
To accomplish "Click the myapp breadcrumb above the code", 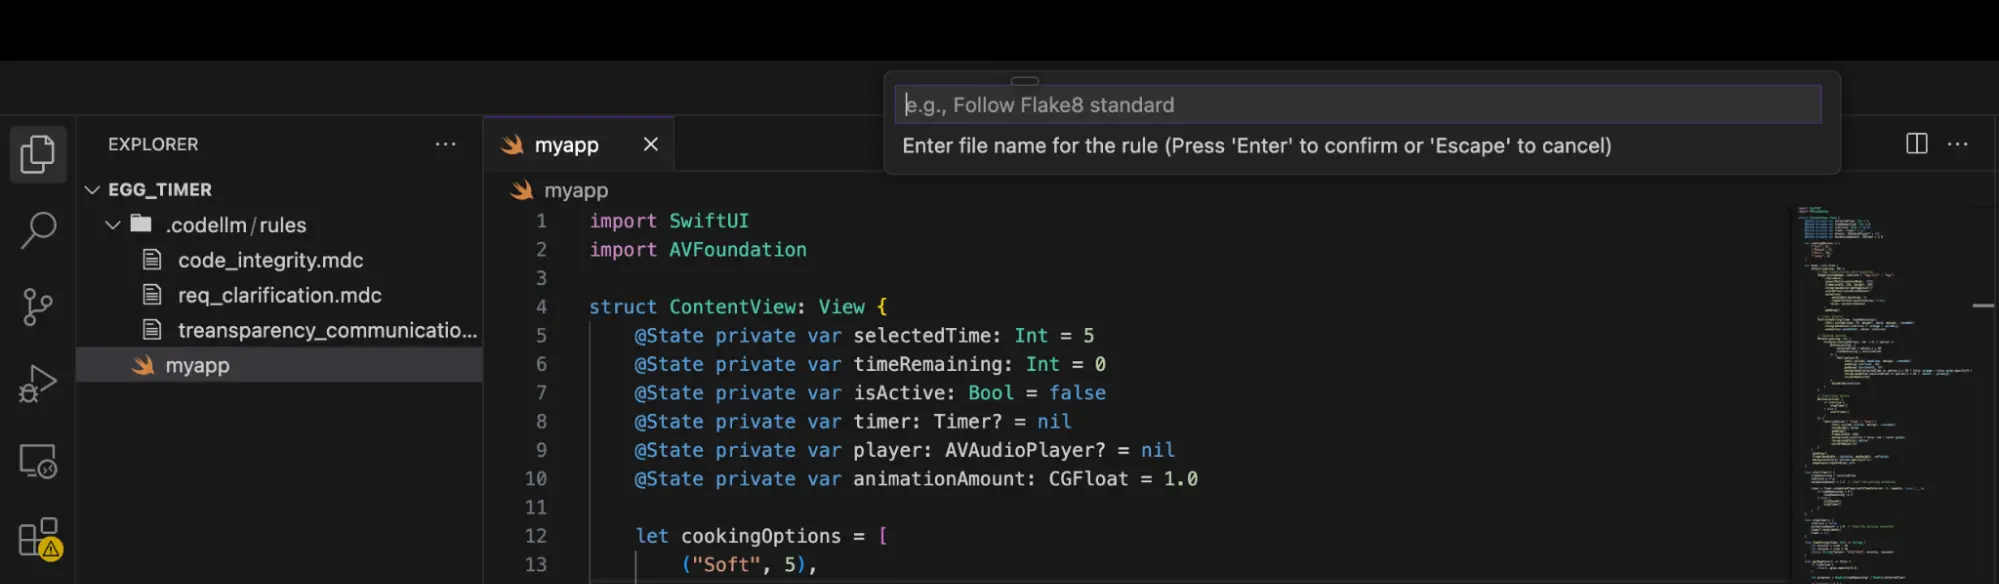I will click(x=575, y=190).
